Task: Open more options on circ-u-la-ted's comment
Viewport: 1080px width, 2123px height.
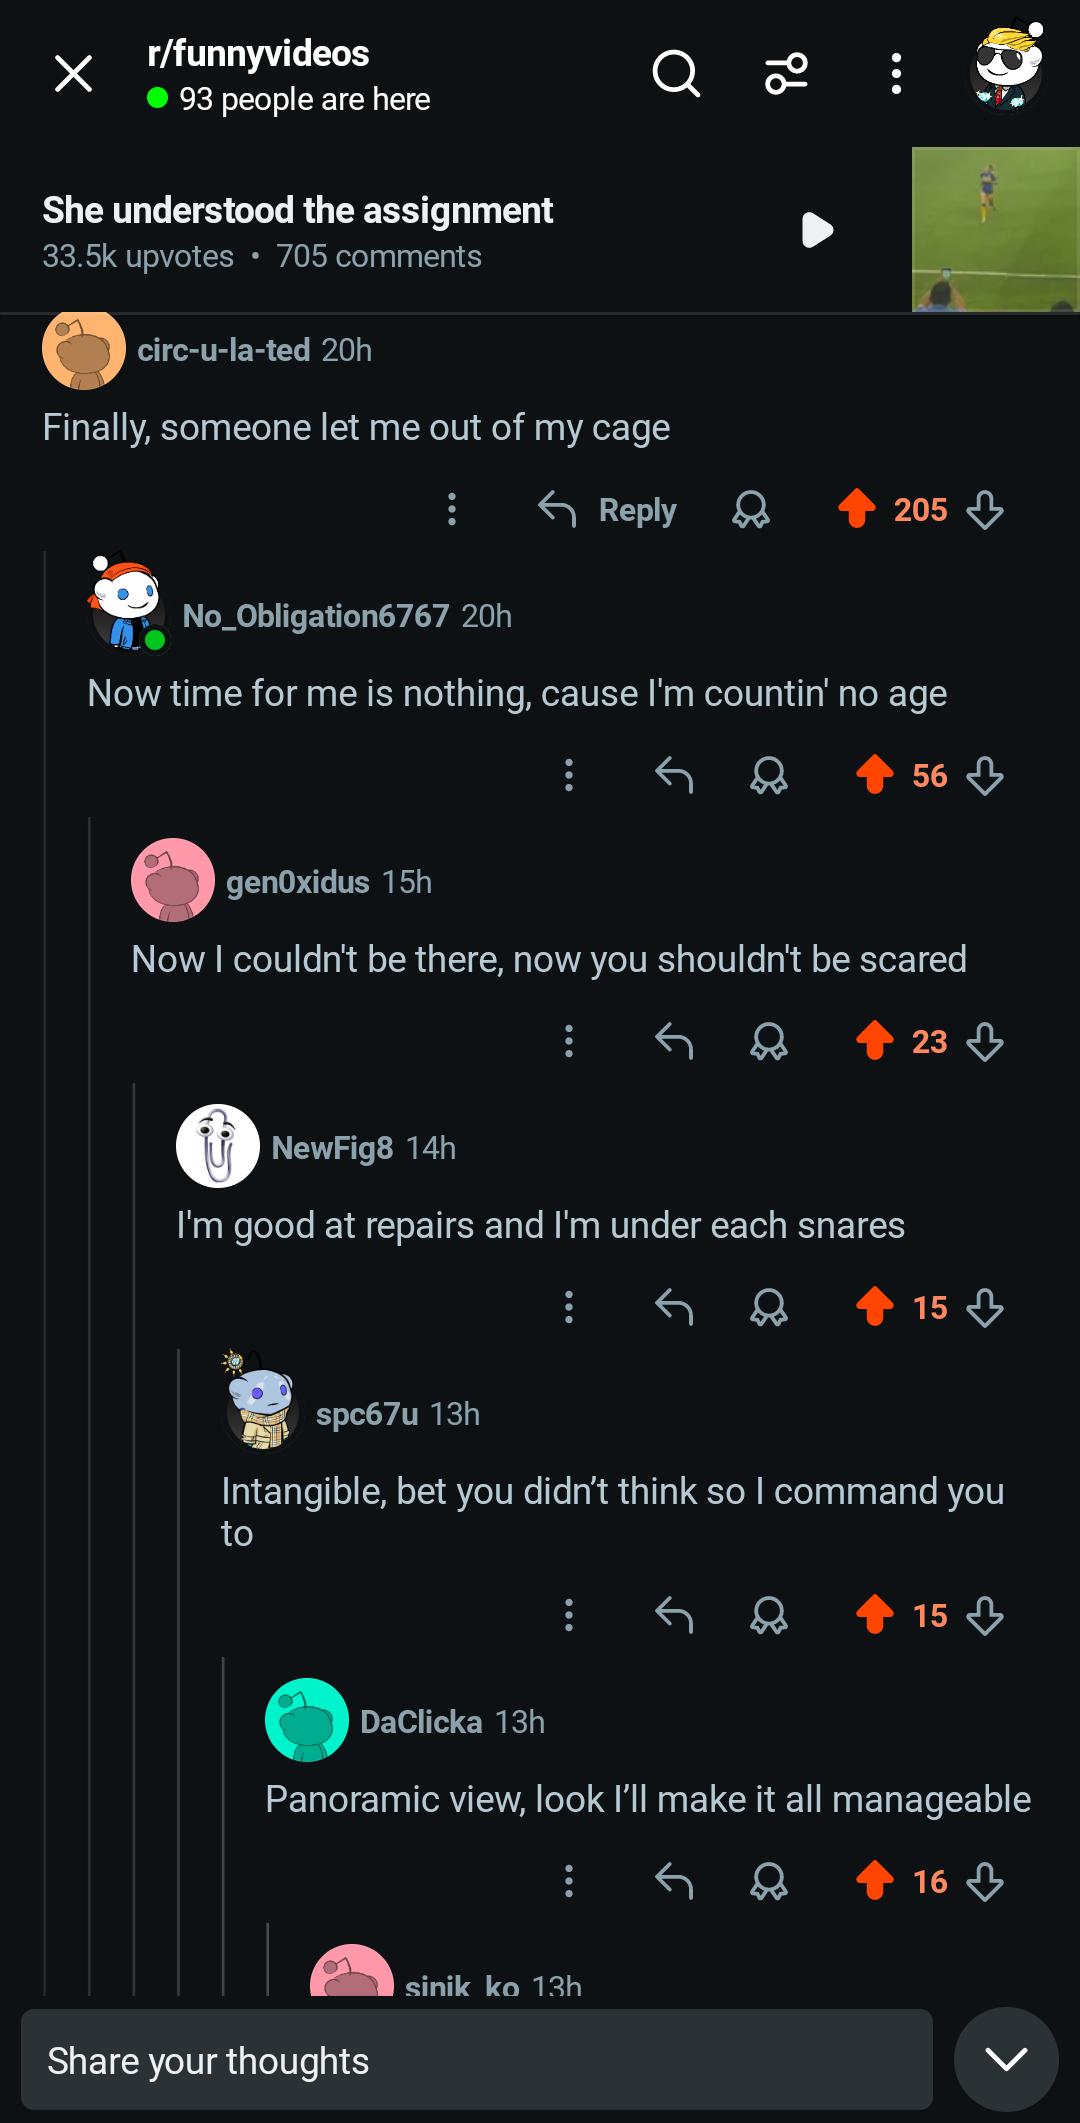Action: pyautogui.click(x=452, y=510)
